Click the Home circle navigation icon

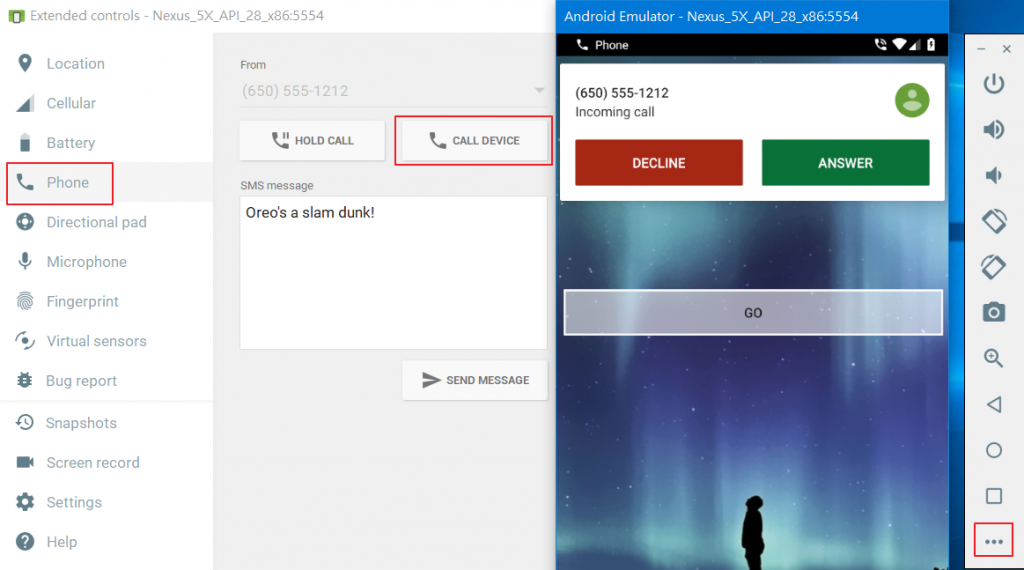tap(994, 450)
